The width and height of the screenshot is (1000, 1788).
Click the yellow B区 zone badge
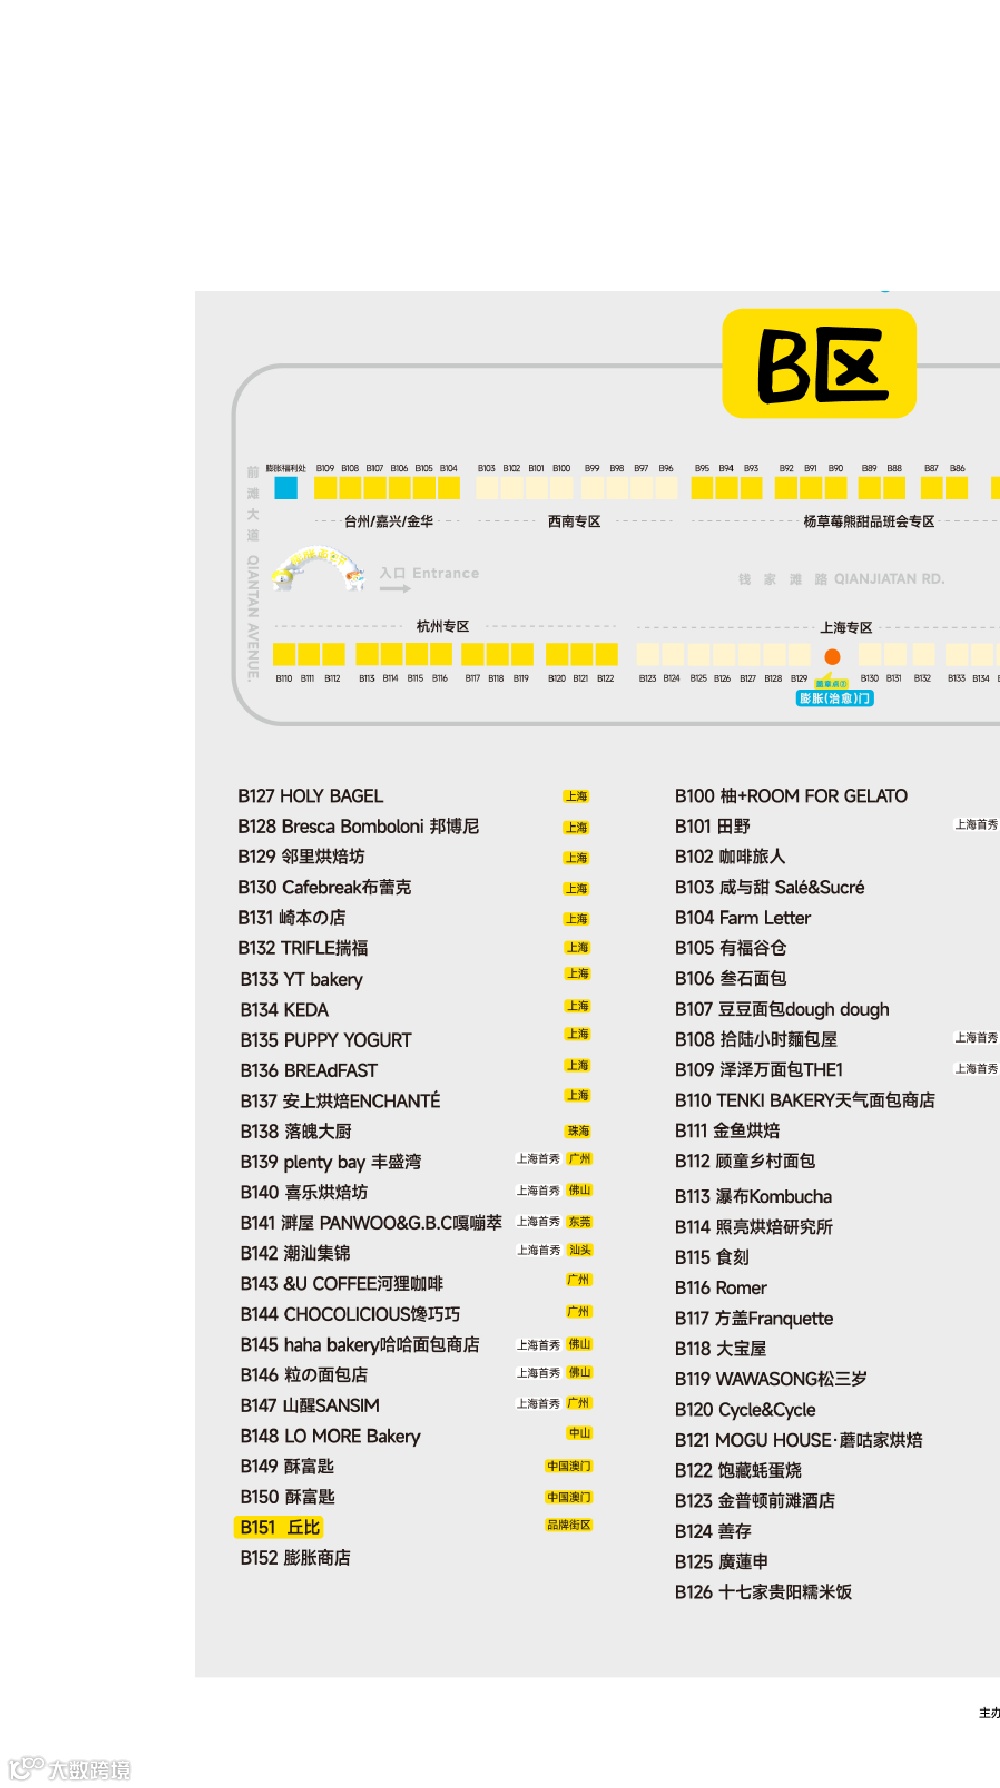[x=819, y=363]
